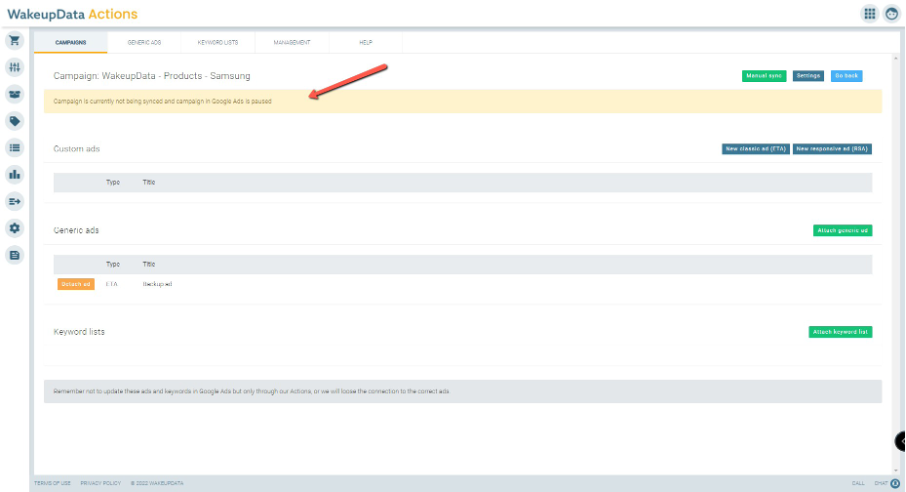Open the sliders icon in the sidebar
This screenshot has height=492, width=906.
pyautogui.click(x=14, y=67)
